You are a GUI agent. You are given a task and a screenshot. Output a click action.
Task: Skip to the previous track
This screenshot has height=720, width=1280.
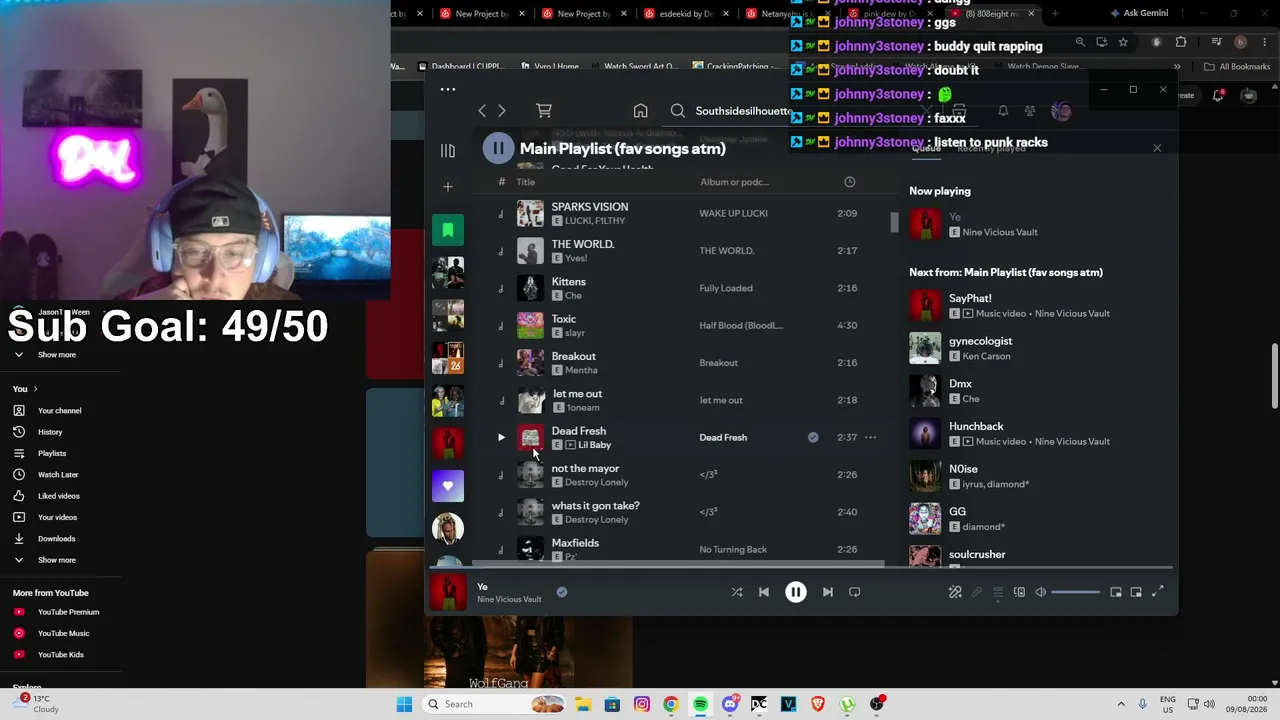tap(764, 592)
